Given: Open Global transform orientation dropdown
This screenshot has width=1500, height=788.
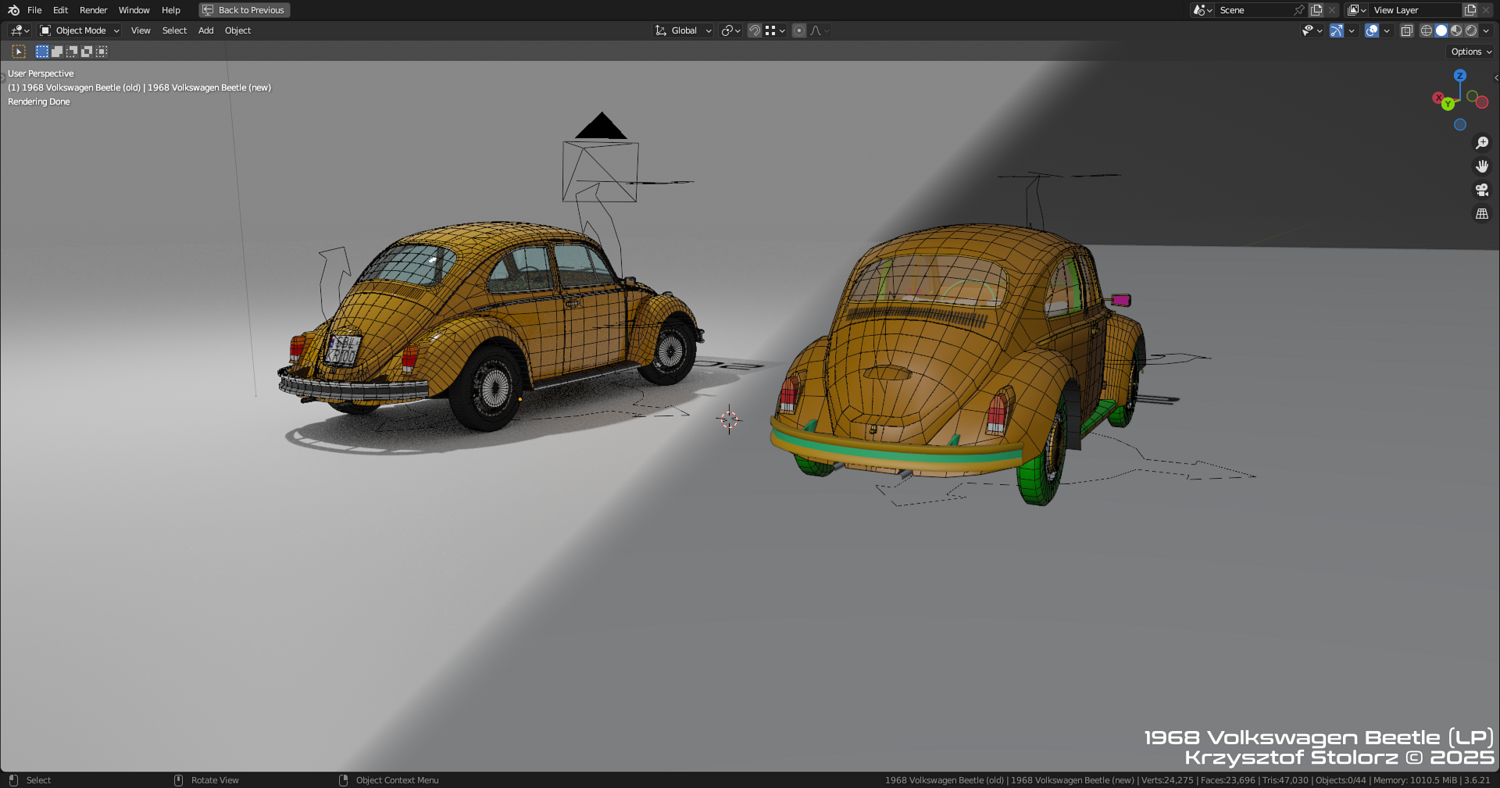Looking at the screenshot, I should click(684, 31).
